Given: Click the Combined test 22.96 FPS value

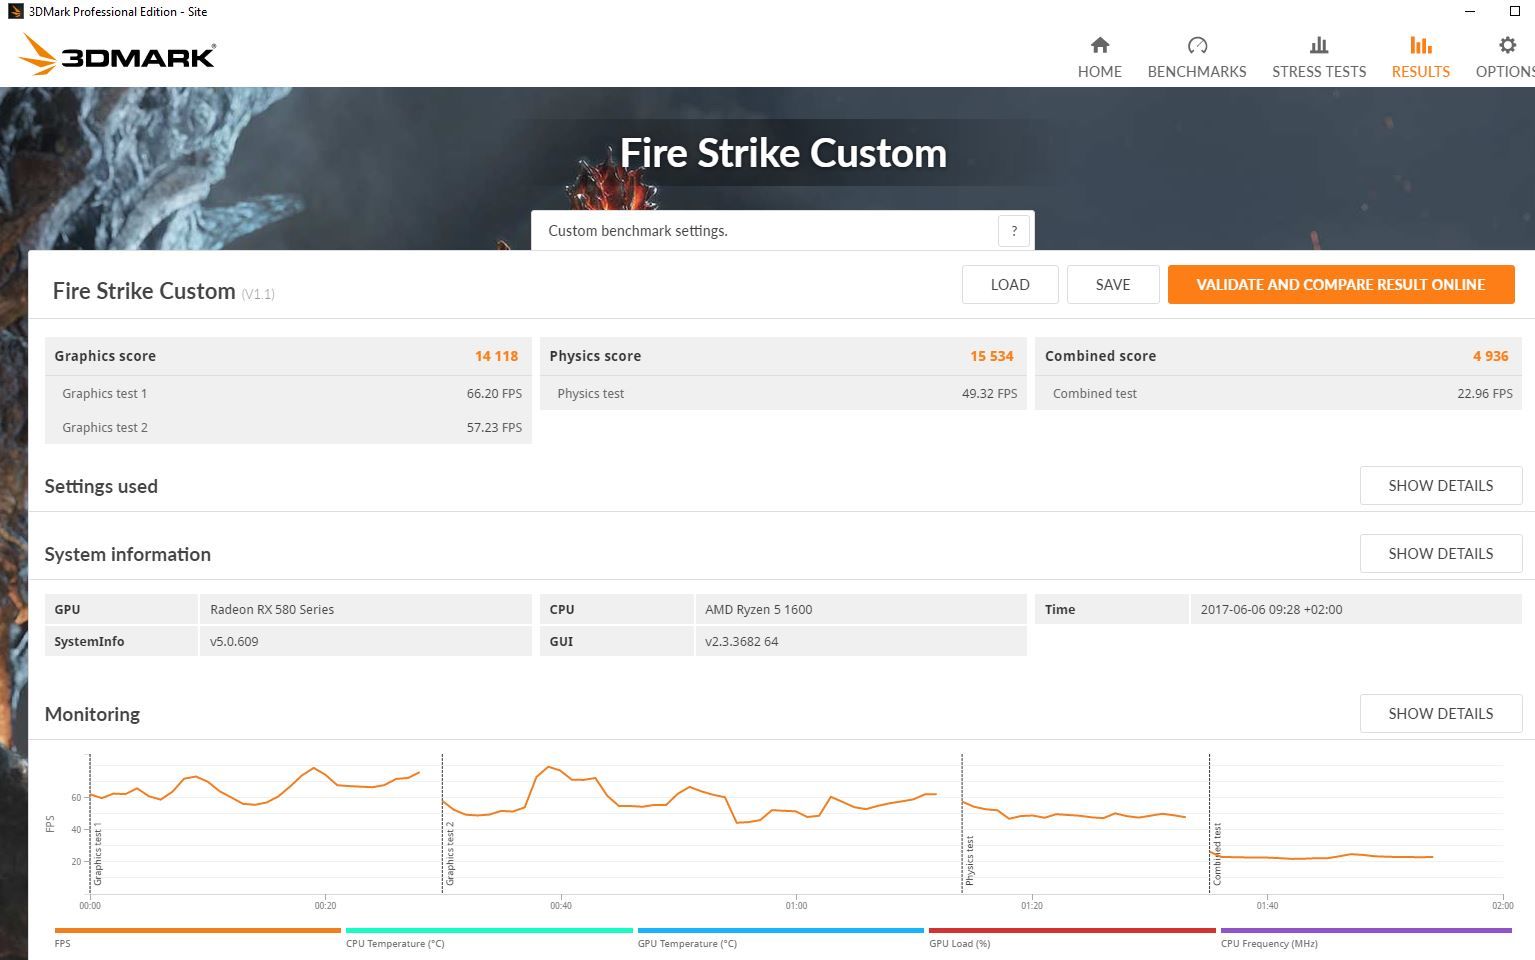Looking at the screenshot, I should click(x=1484, y=394).
